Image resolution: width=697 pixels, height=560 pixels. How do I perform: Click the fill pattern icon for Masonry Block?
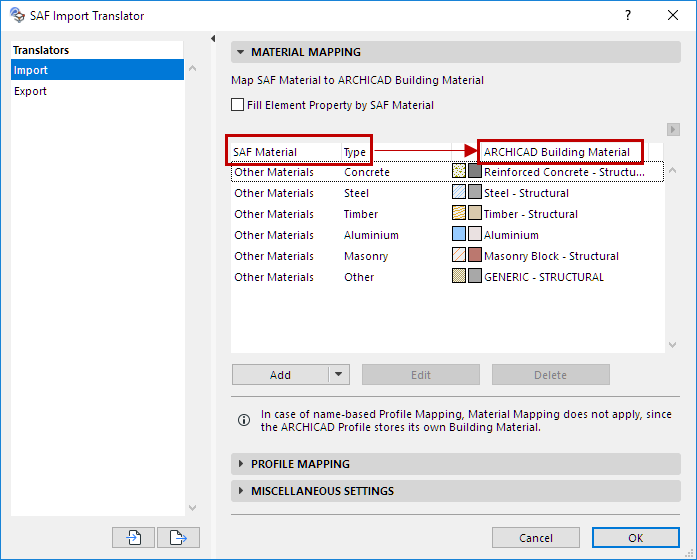(459, 255)
